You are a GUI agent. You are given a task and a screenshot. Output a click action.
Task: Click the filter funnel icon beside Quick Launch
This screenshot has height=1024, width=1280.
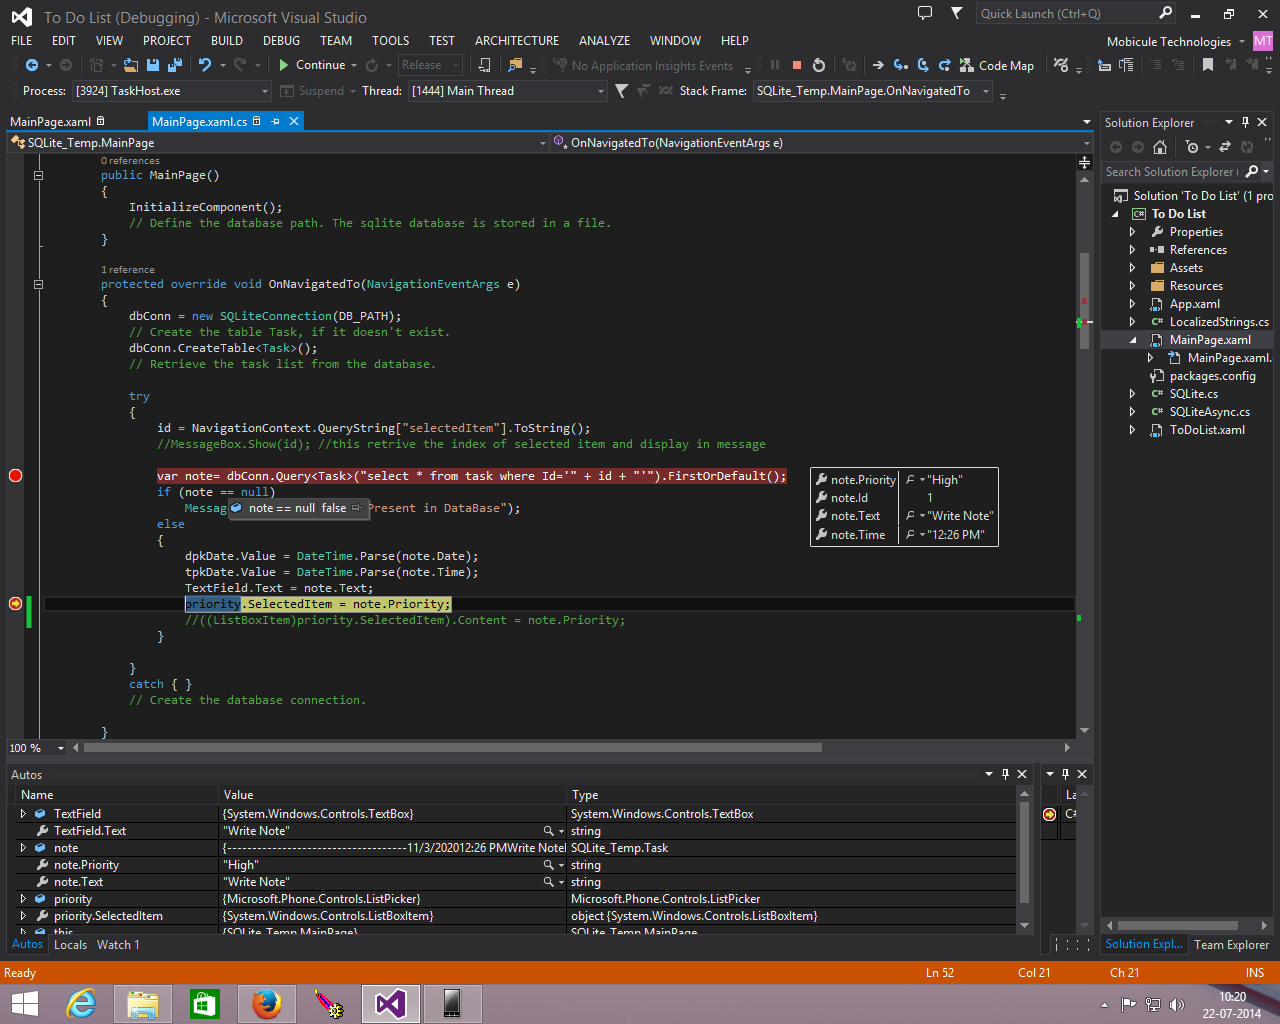click(x=957, y=13)
